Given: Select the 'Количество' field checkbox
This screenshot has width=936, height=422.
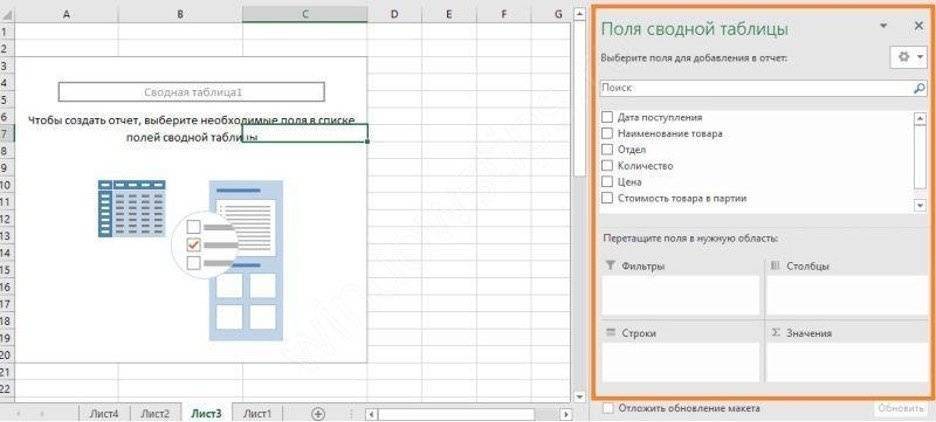Looking at the screenshot, I should 607,165.
